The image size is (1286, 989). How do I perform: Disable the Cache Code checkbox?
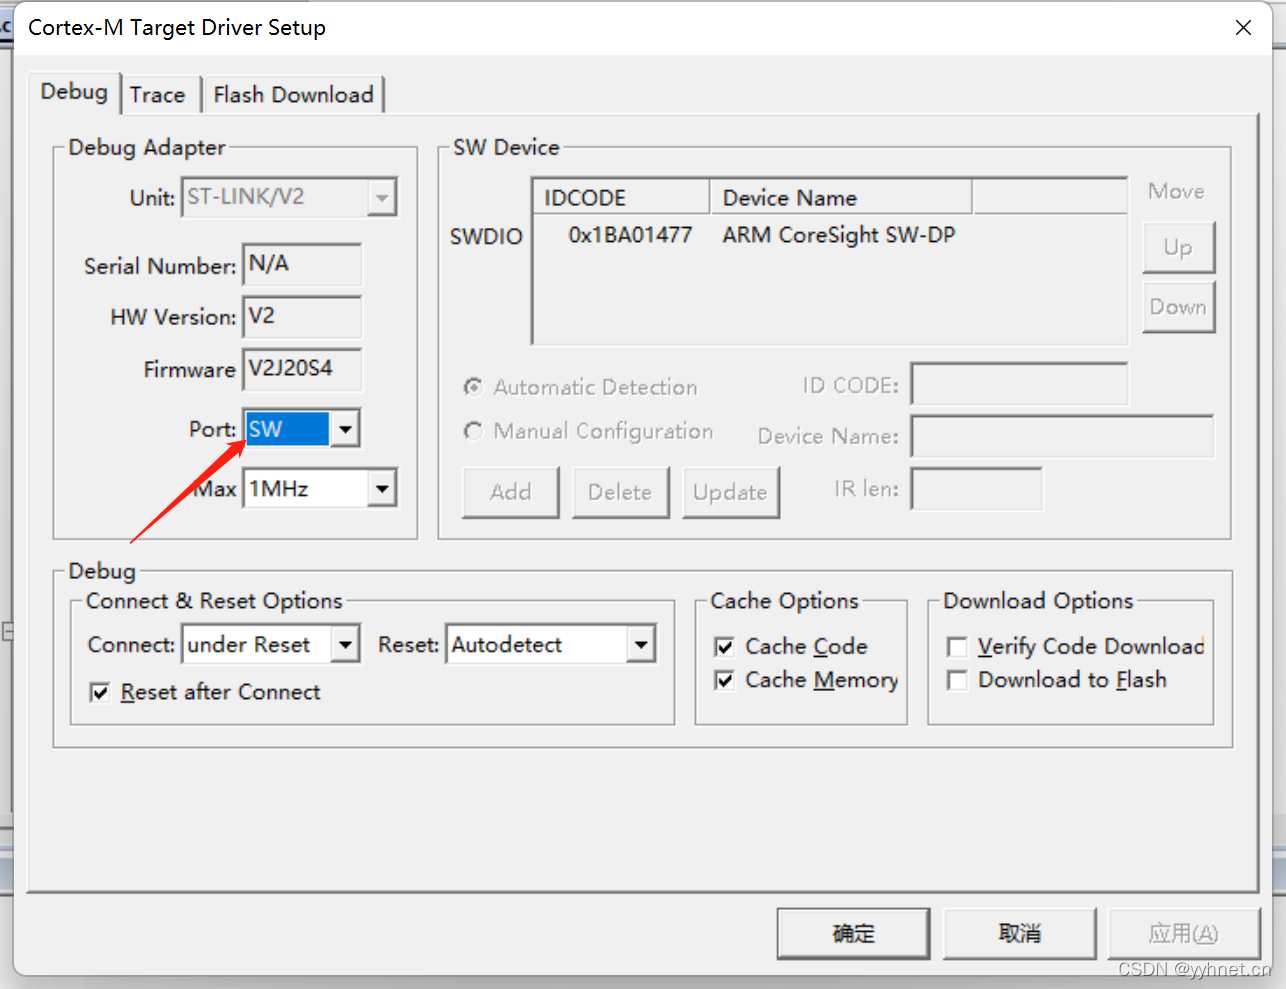tap(725, 647)
